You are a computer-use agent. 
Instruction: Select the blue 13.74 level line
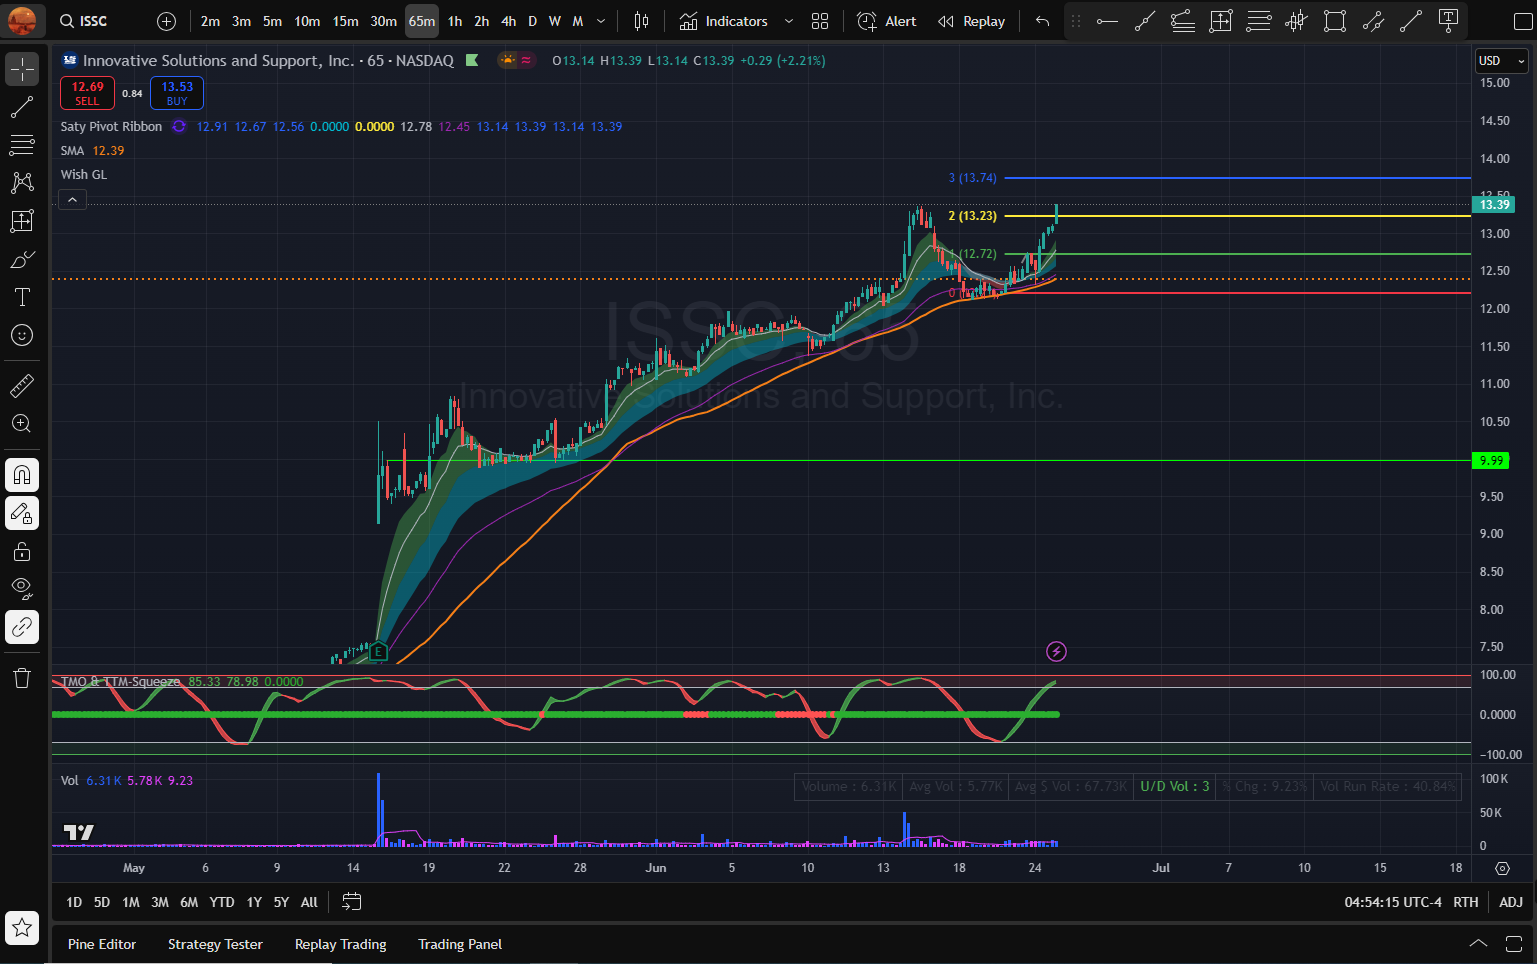tap(1237, 178)
